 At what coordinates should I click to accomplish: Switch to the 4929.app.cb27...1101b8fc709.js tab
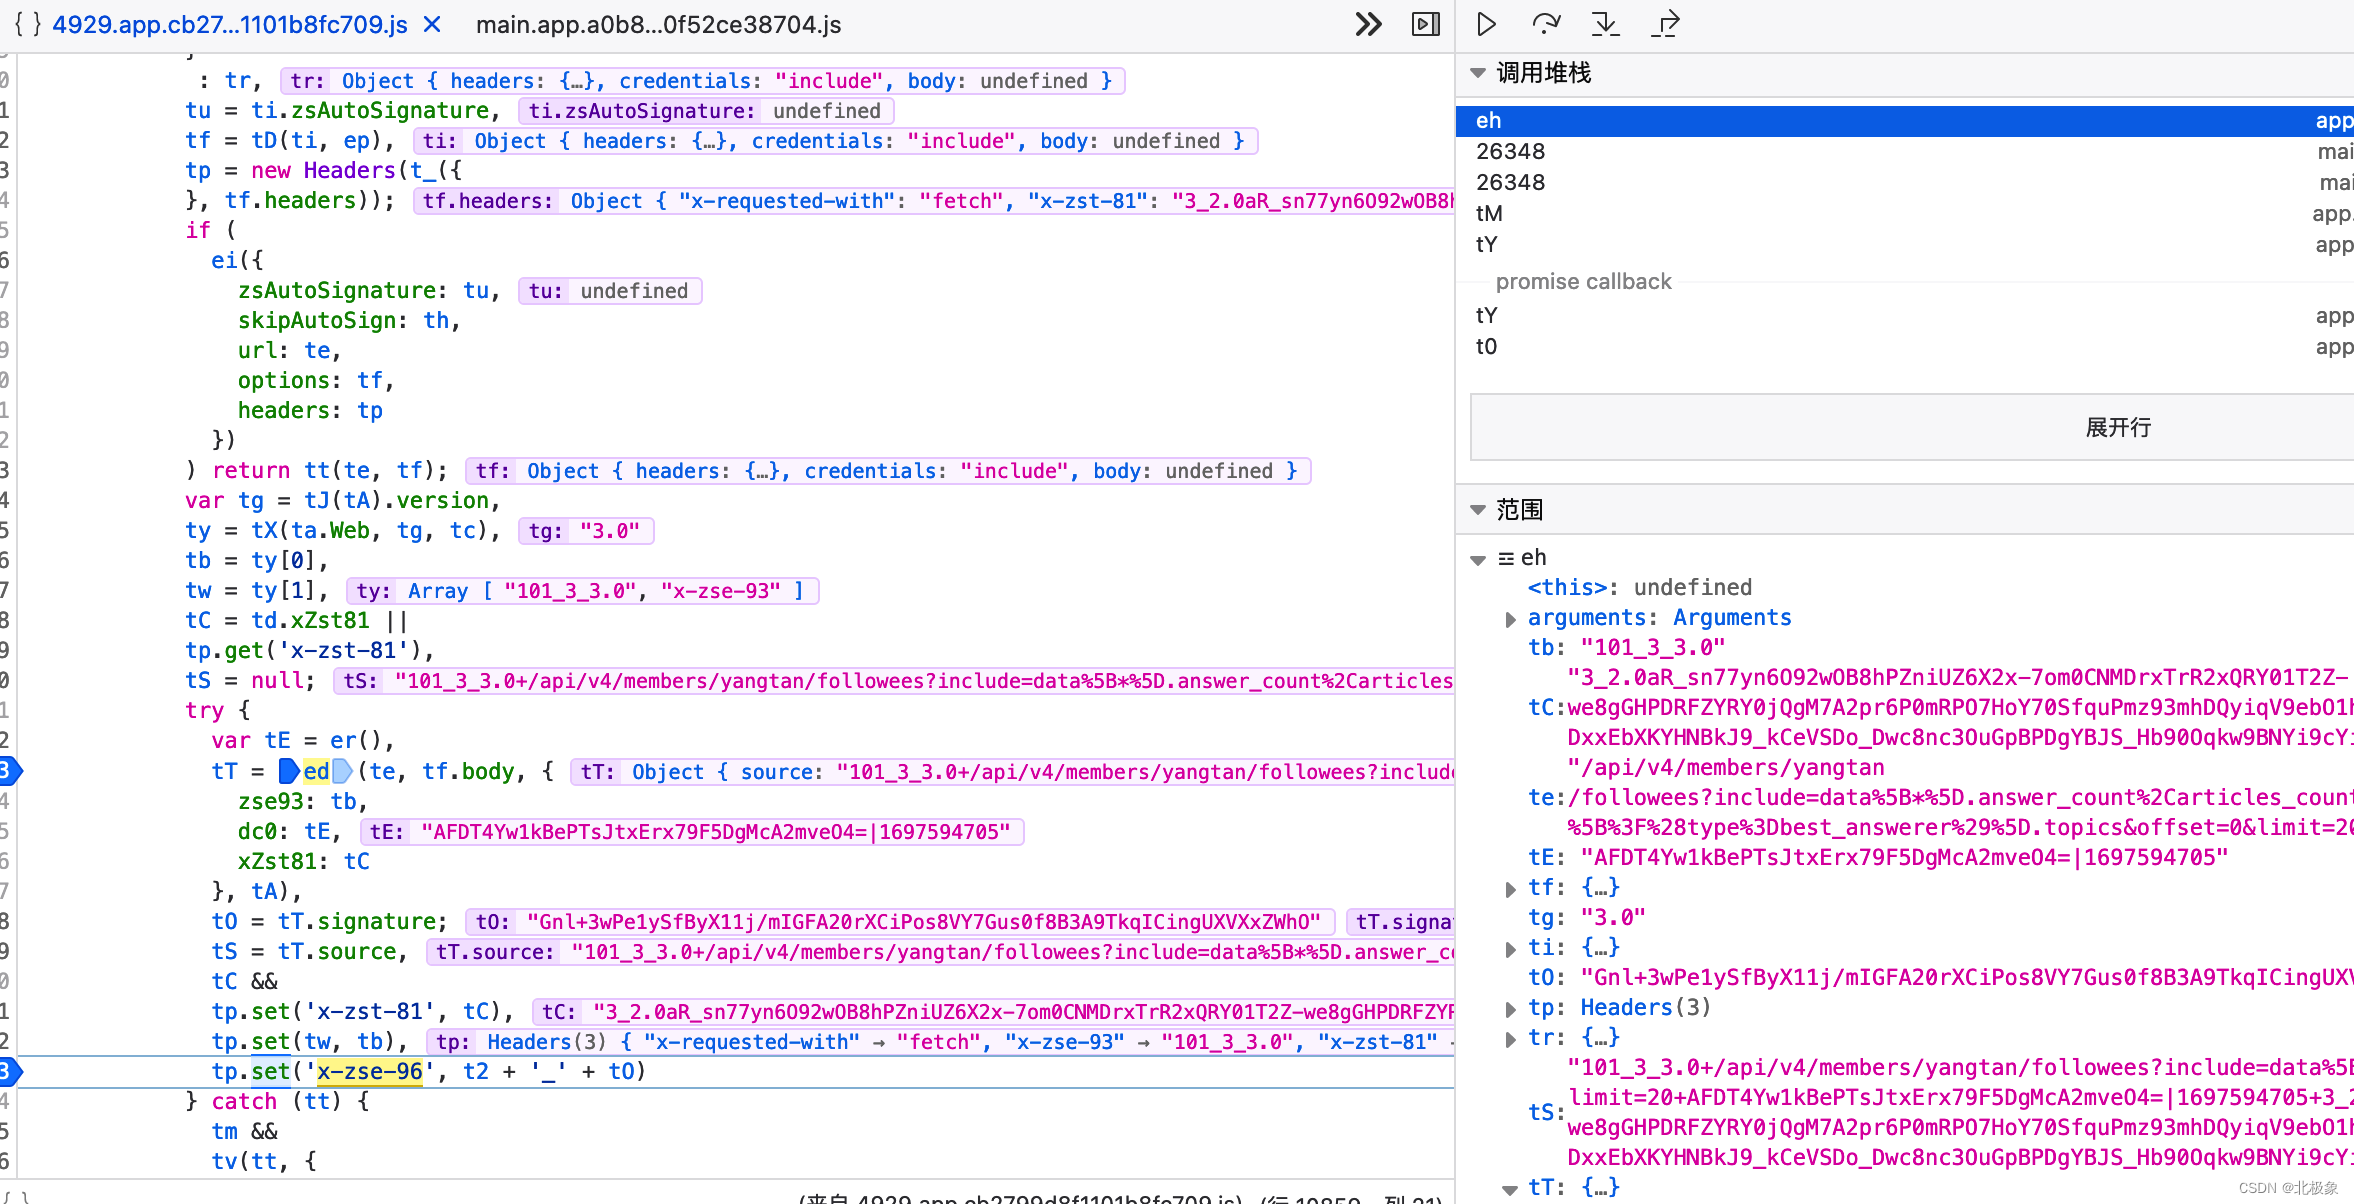230,24
